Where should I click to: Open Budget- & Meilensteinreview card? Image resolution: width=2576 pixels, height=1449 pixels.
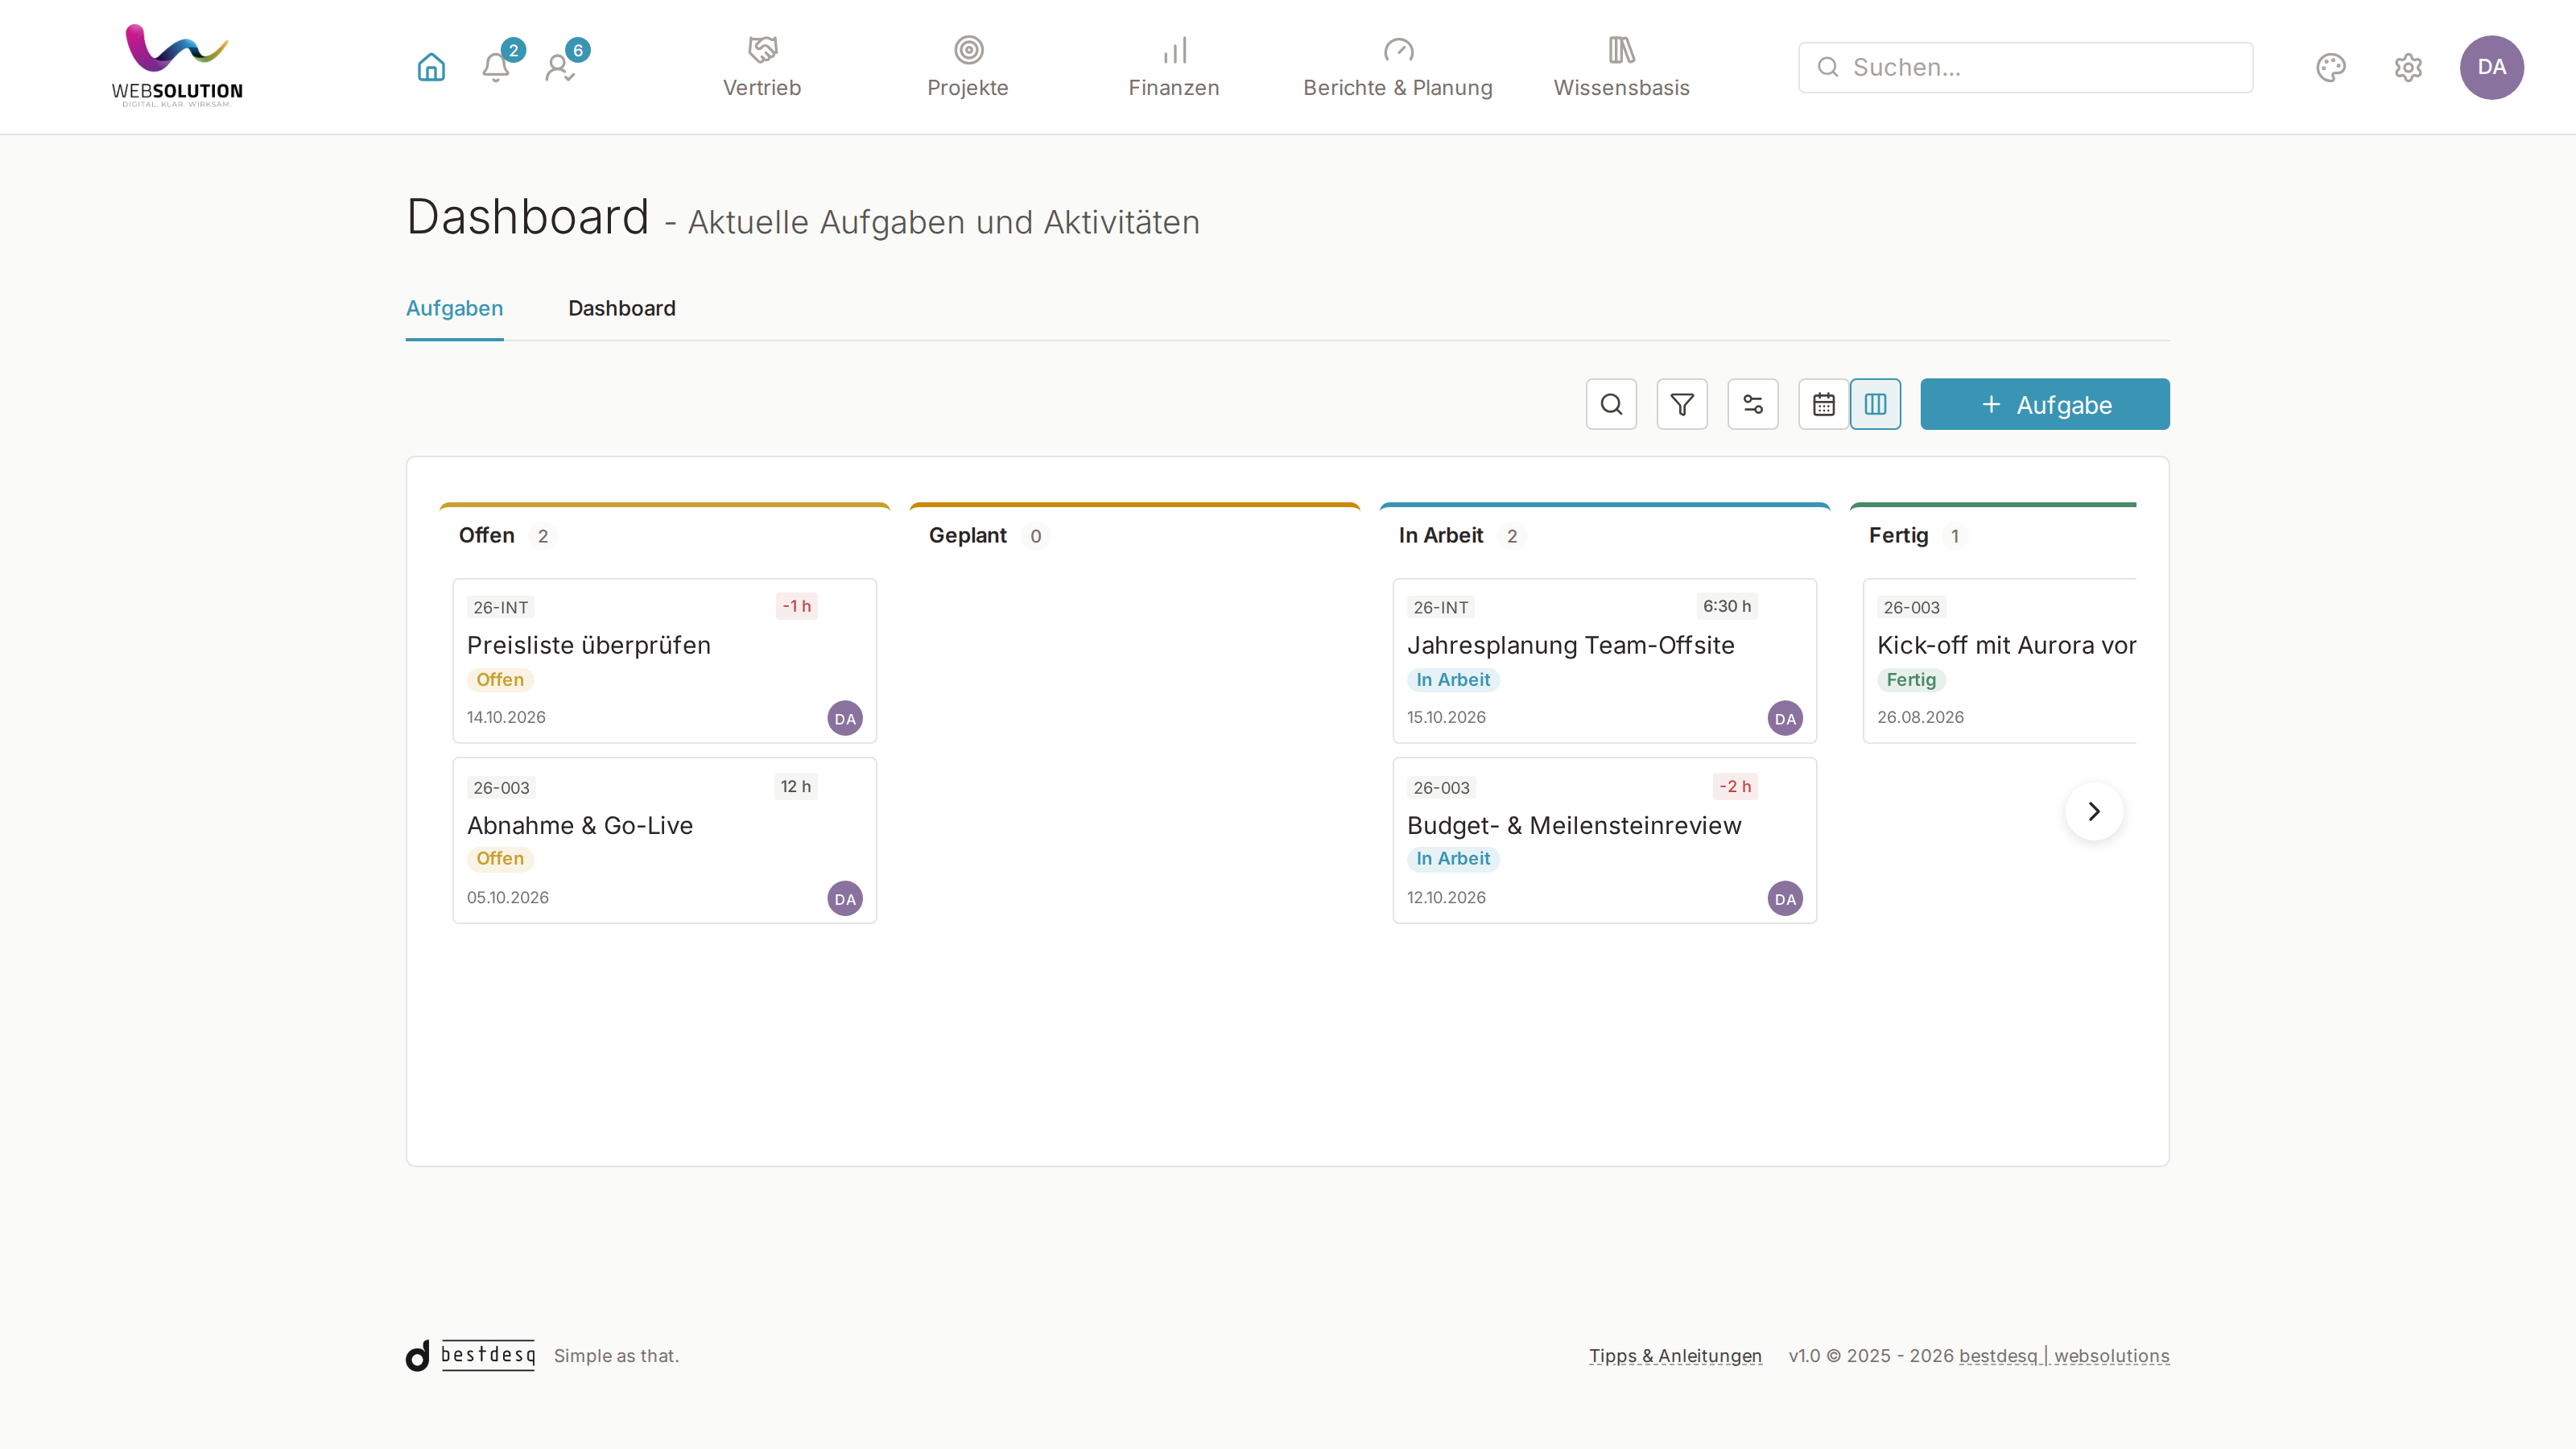[x=1604, y=840]
